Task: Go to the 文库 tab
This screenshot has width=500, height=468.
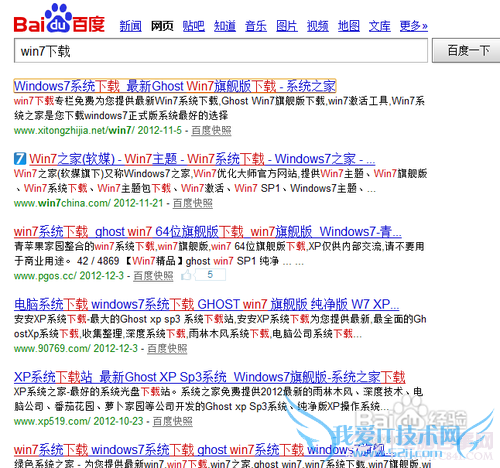Action: tap(379, 26)
